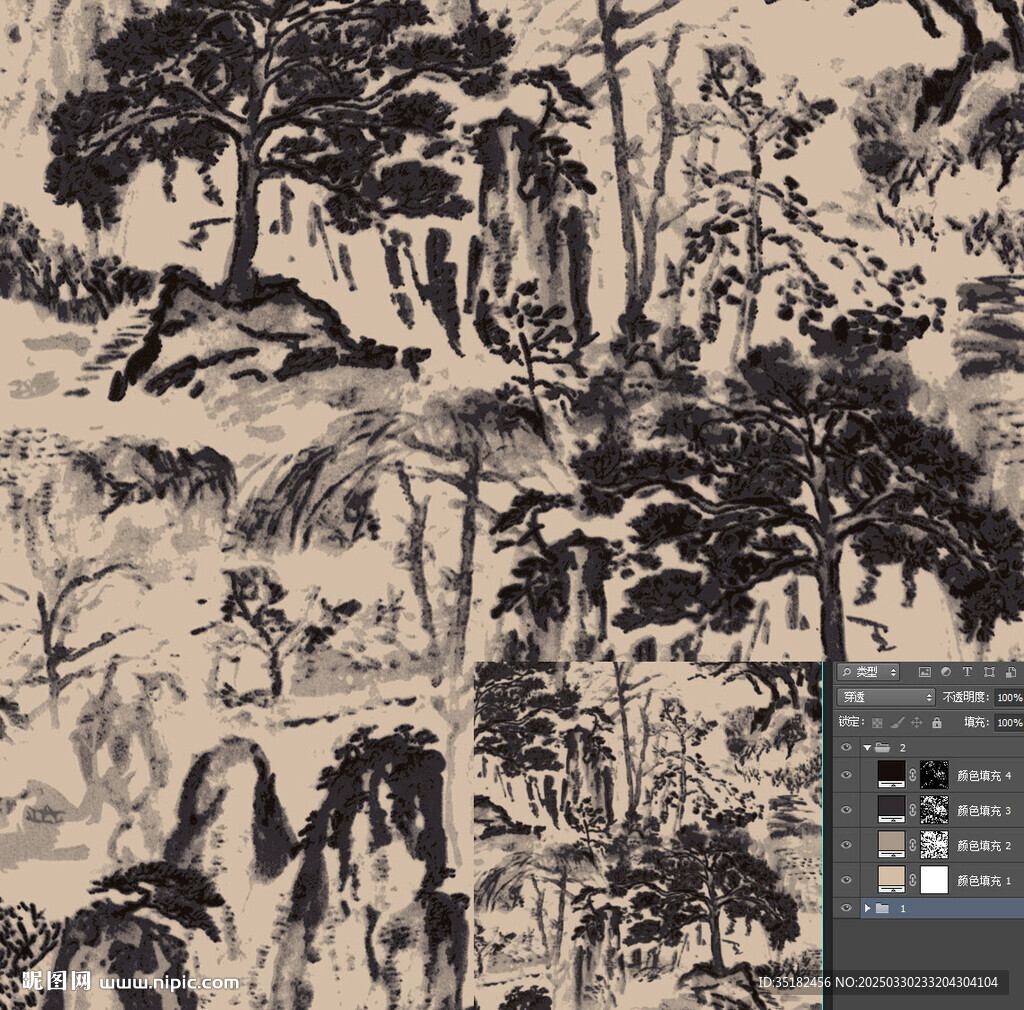The height and width of the screenshot is (1010, 1024).
Task: Hide the 颜色填充 4 layer
Action: 846,775
